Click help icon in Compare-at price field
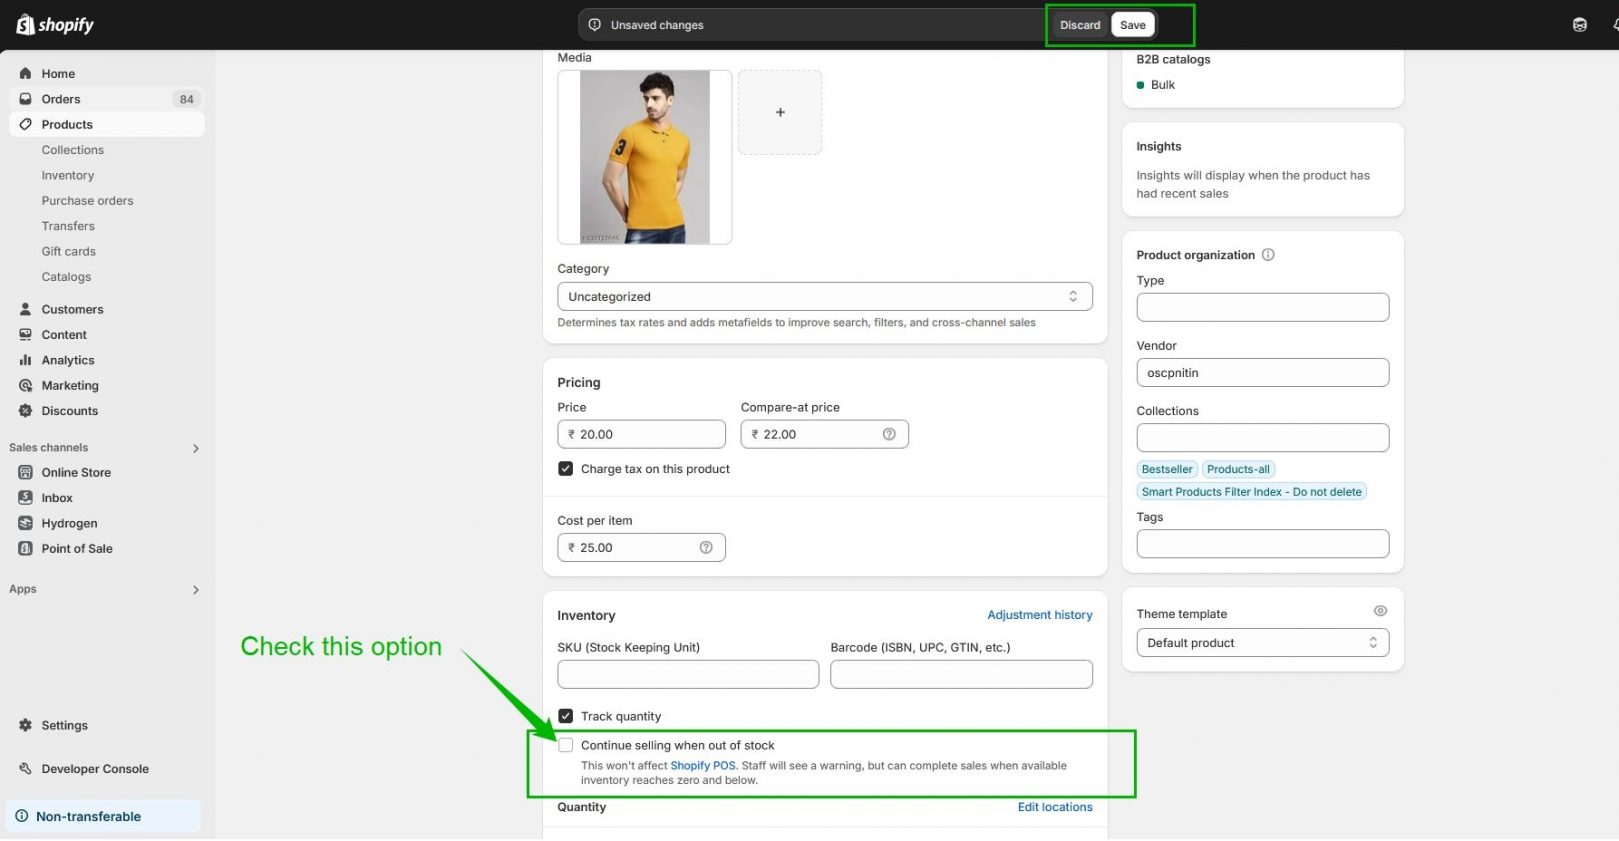Image resolution: width=1619 pixels, height=841 pixels. click(889, 434)
